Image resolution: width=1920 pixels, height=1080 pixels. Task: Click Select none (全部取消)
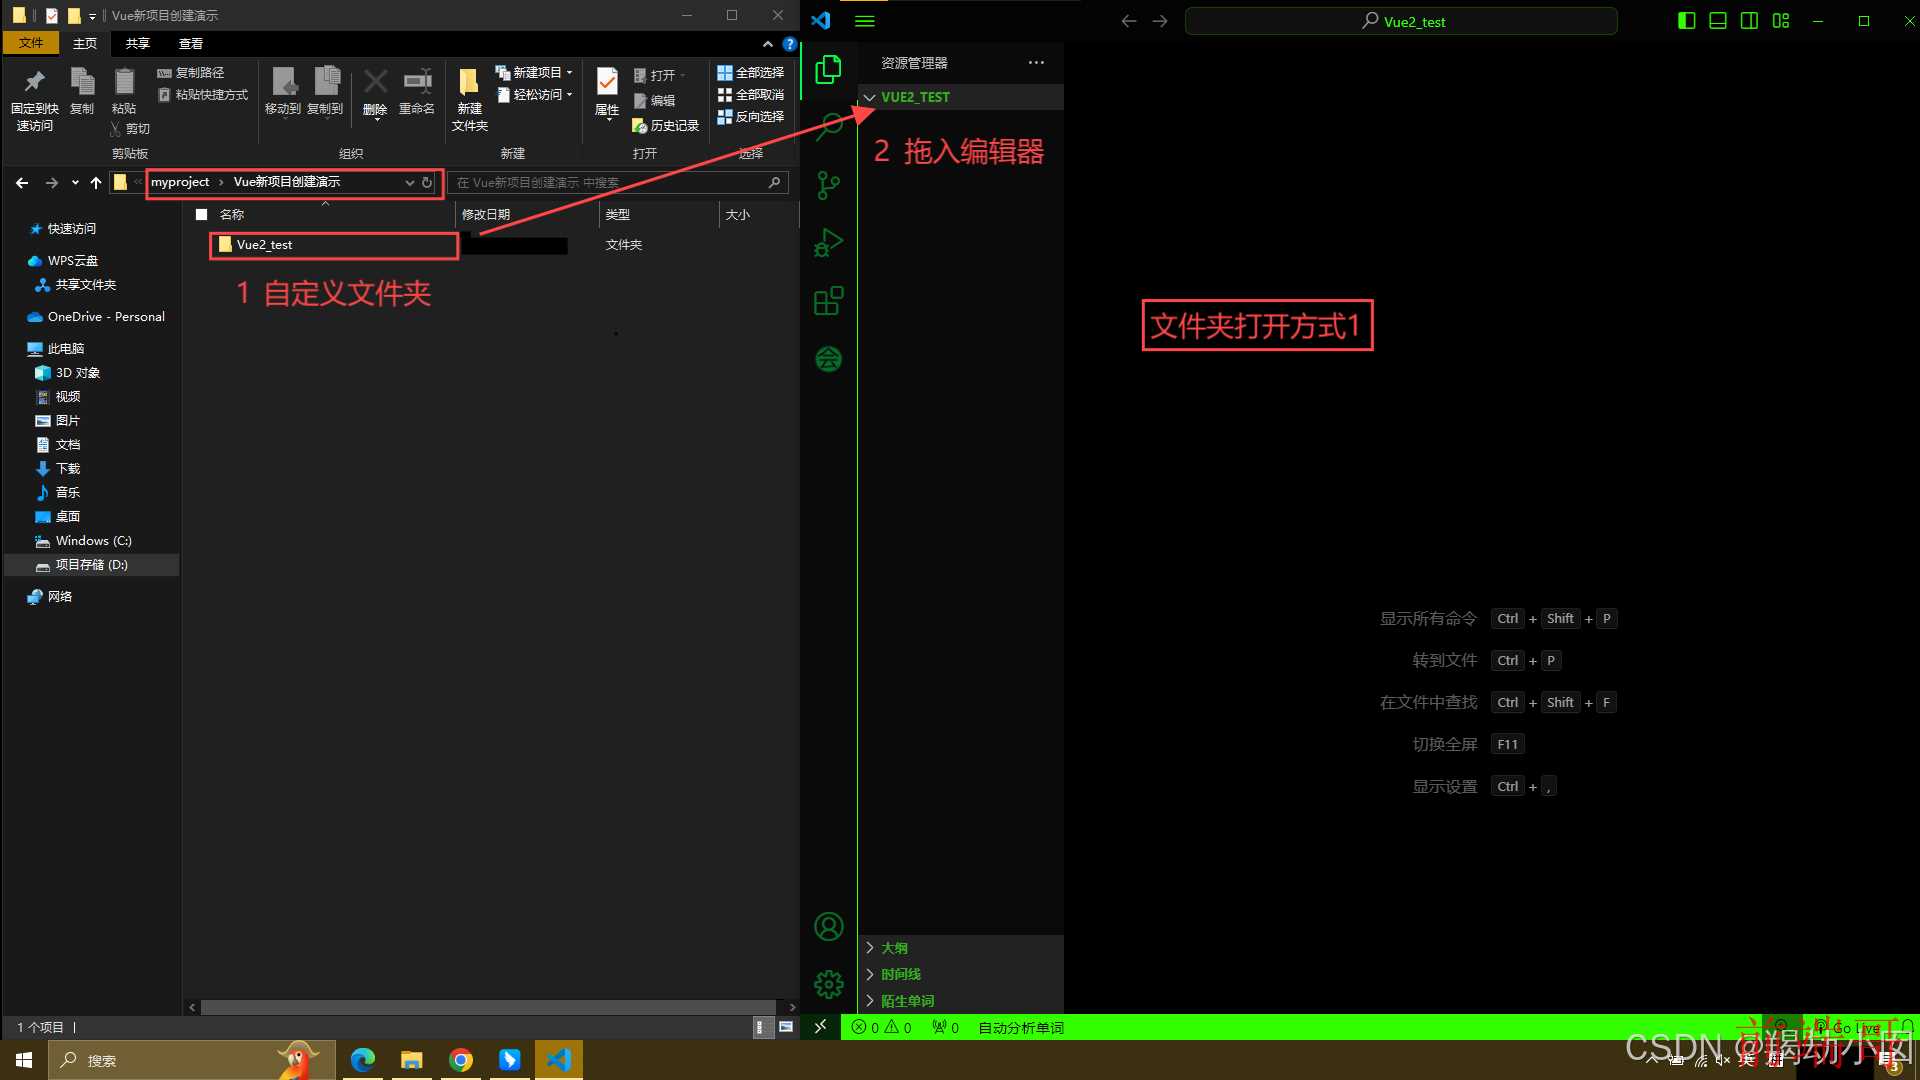click(751, 95)
